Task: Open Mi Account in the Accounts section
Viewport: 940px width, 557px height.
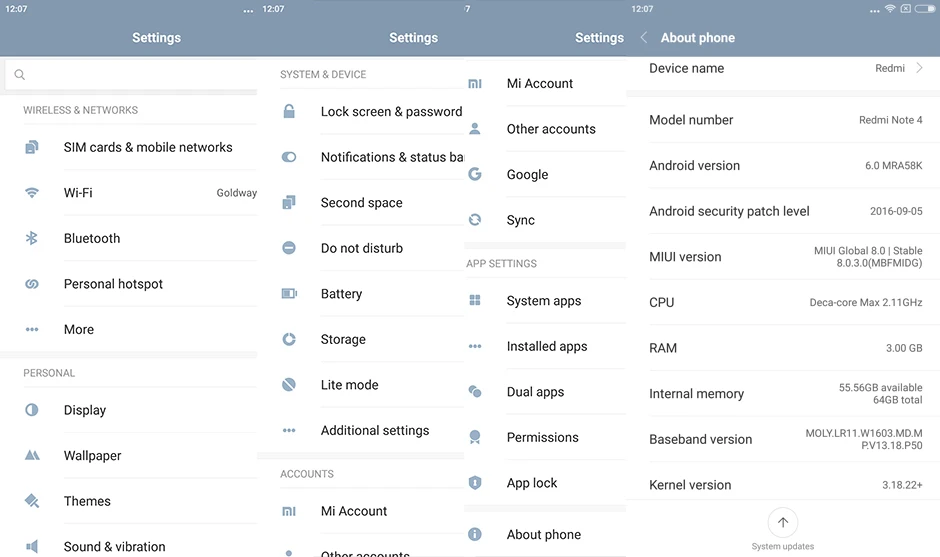Action: tap(361, 511)
